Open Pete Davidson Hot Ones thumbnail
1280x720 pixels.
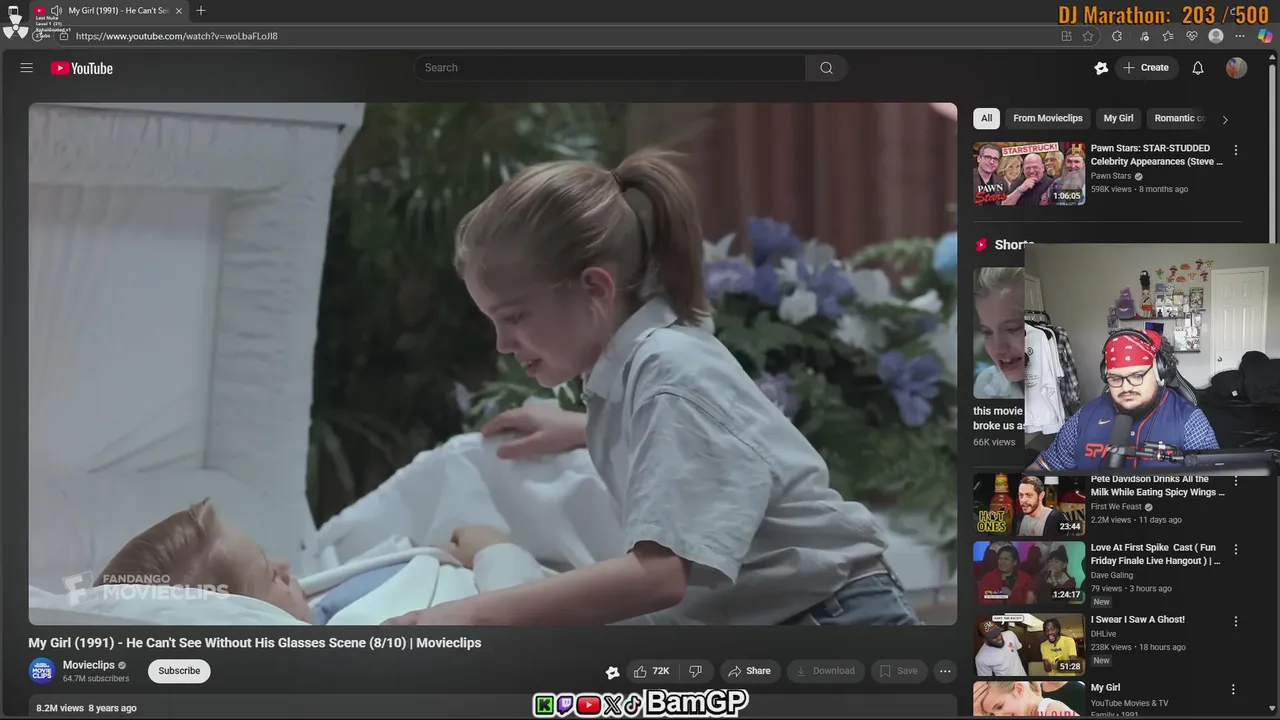tap(1029, 505)
